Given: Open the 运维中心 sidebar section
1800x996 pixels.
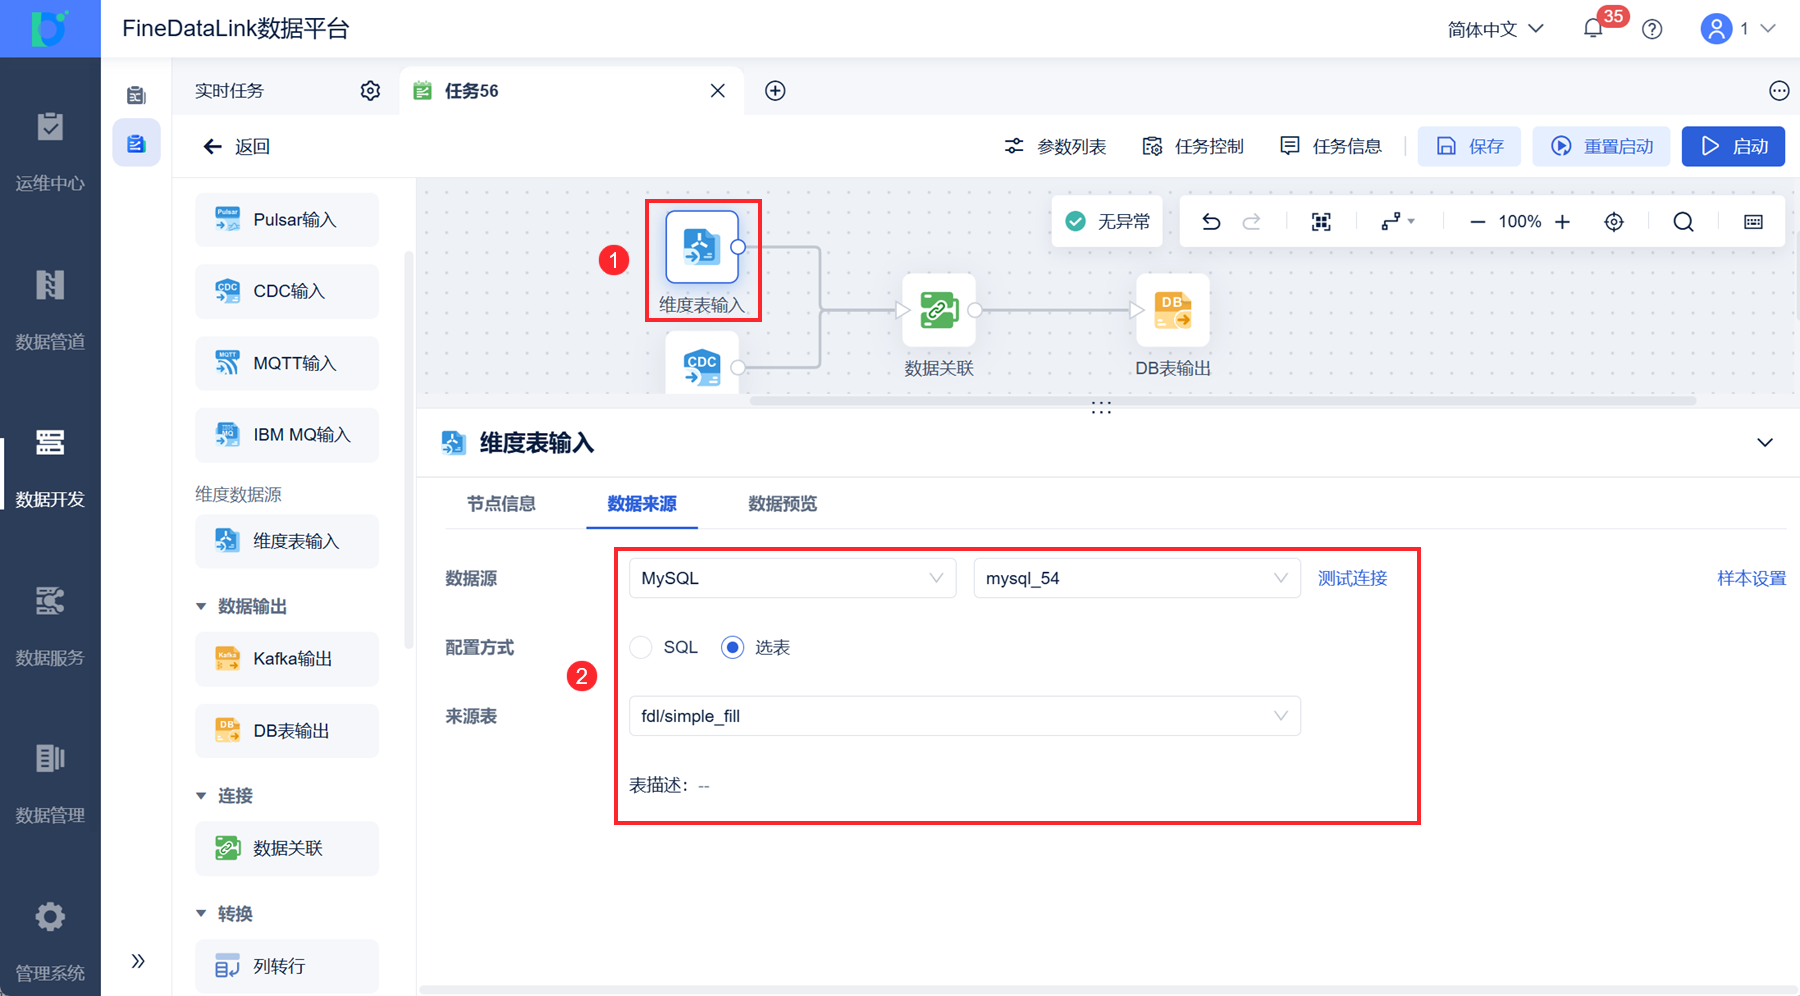Looking at the screenshot, I should [50, 150].
